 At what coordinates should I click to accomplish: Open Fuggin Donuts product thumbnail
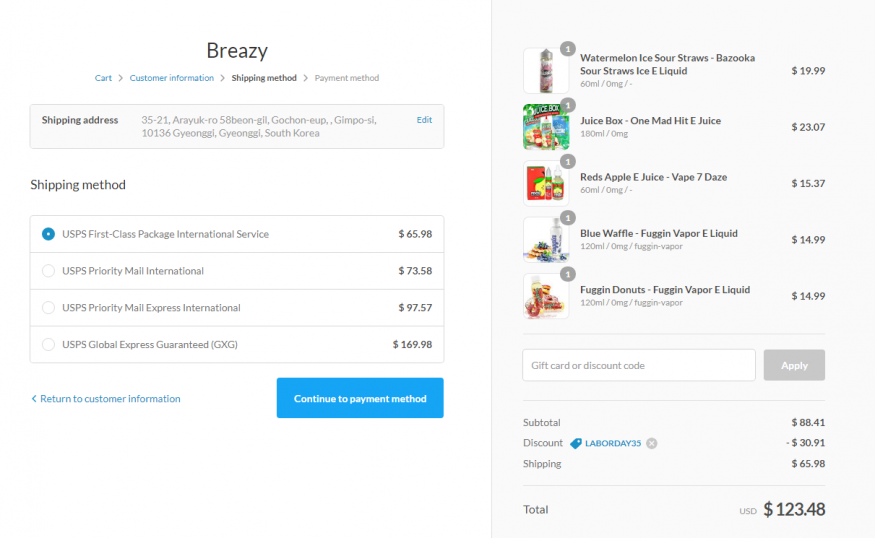545,296
